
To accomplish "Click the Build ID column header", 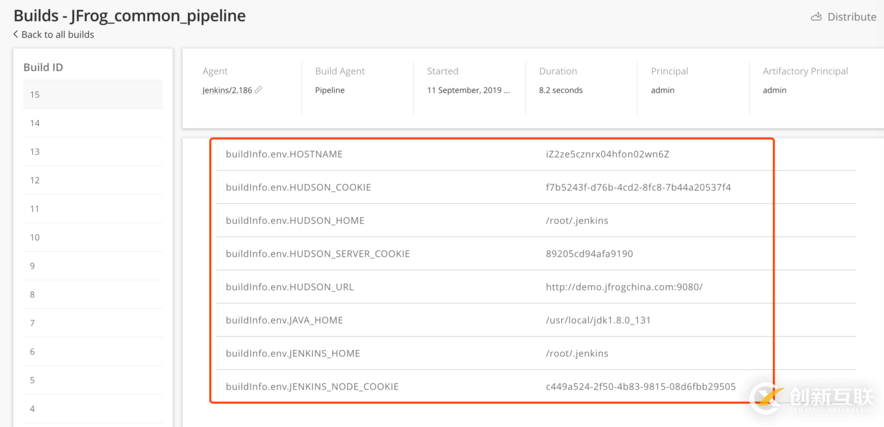I will tap(43, 67).
